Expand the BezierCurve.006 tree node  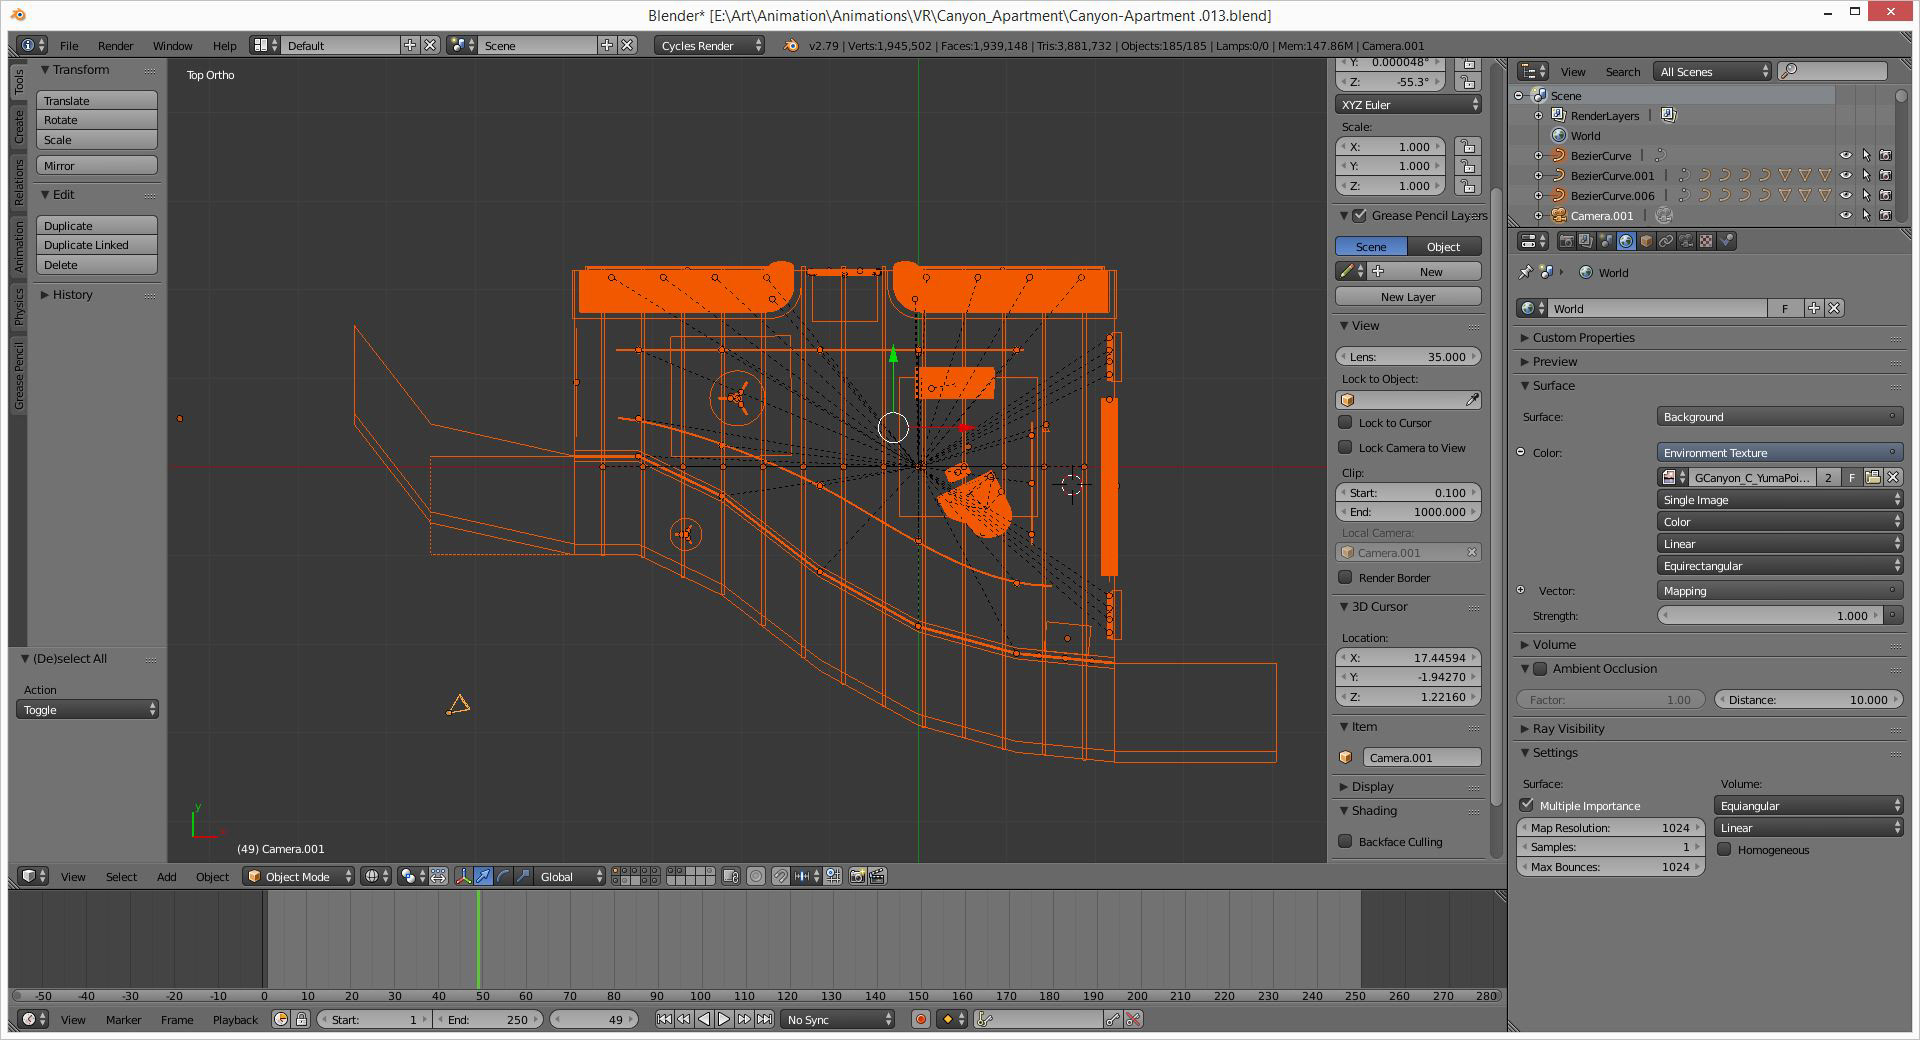point(1539,196)
